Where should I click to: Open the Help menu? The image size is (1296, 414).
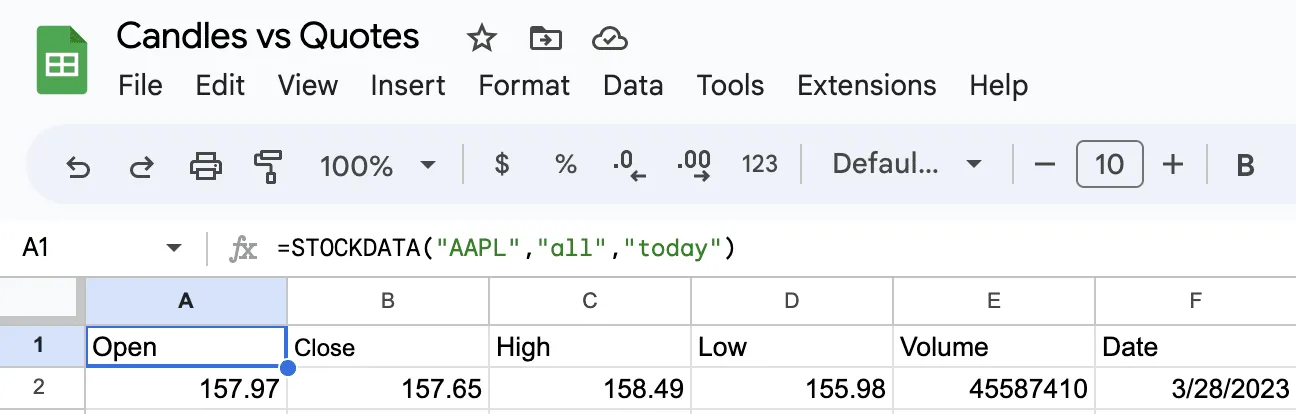click(999, 86)
